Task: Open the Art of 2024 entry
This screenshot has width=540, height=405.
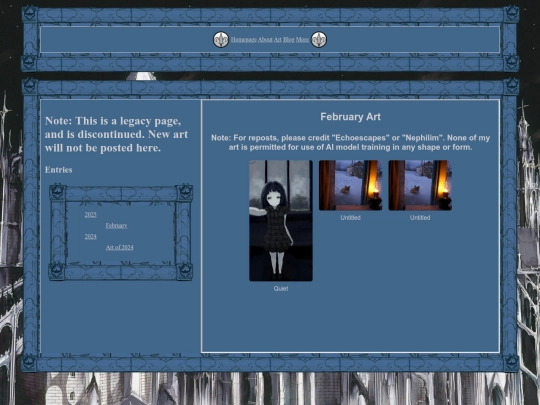Action: [120, 247]
